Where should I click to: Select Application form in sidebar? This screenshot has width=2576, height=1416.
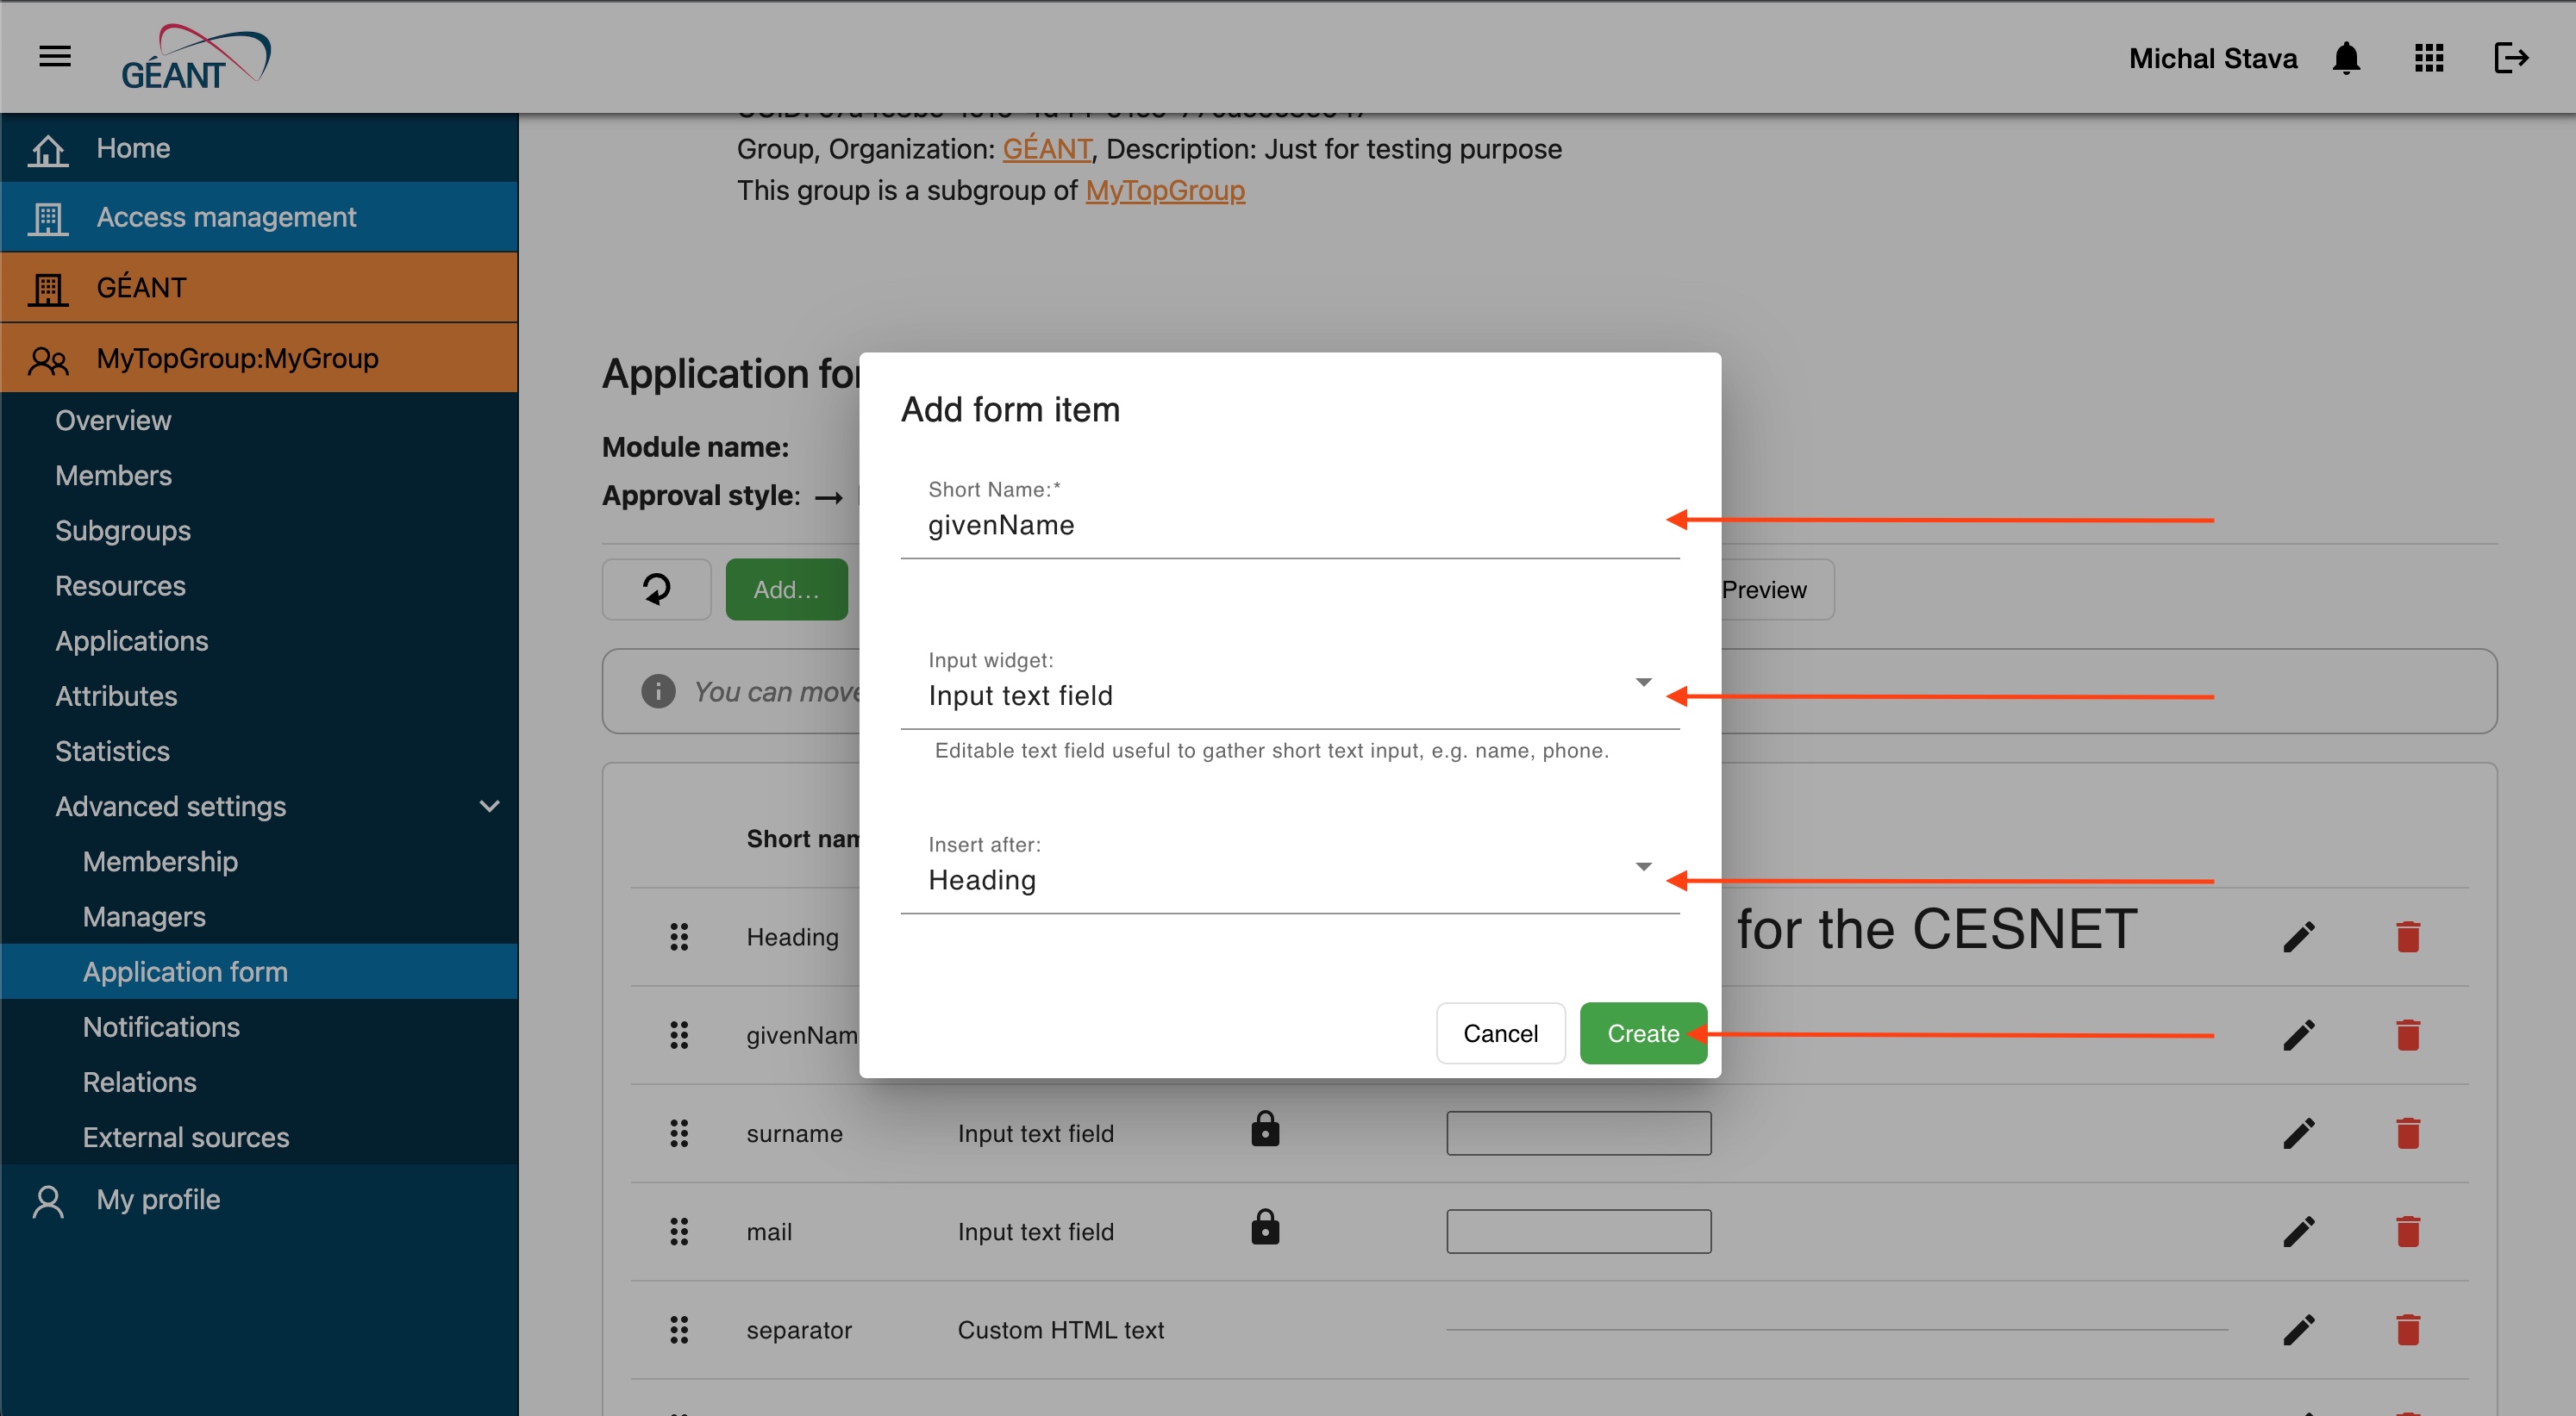point(259,972)
